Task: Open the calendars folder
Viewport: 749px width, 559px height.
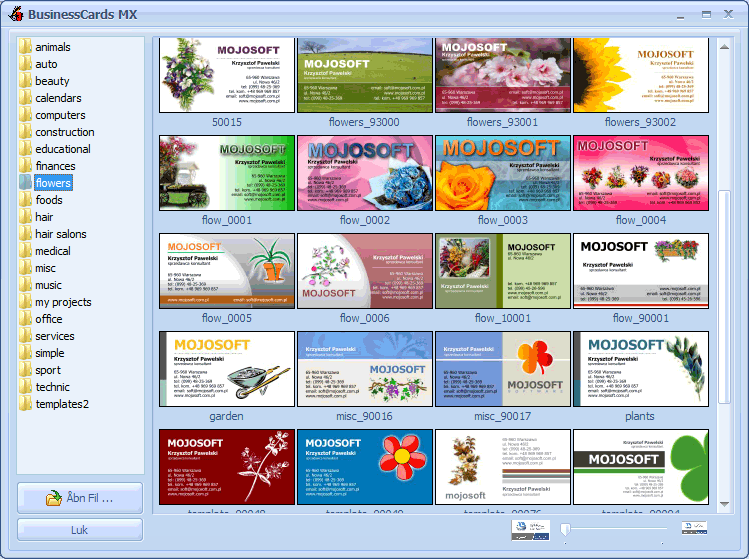Action: tap(58, 98)
